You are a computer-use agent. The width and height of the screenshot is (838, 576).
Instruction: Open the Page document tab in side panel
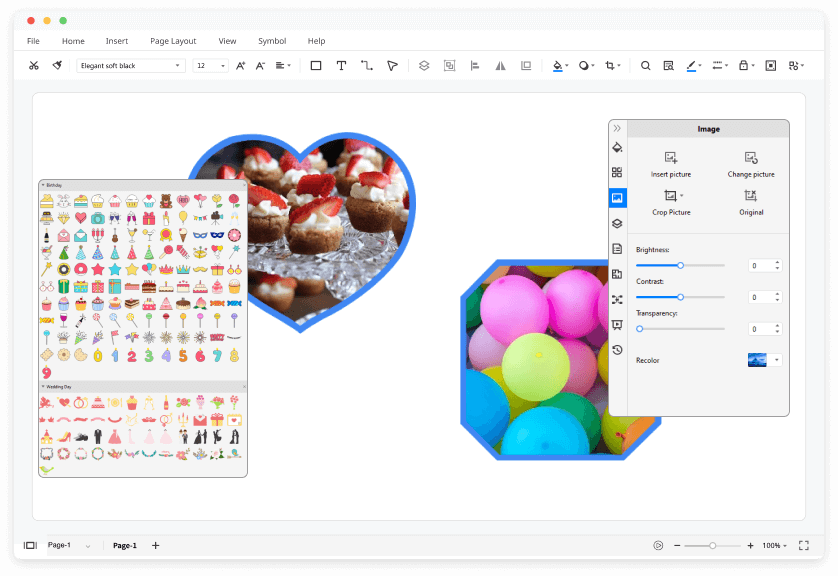click(617, 249)
